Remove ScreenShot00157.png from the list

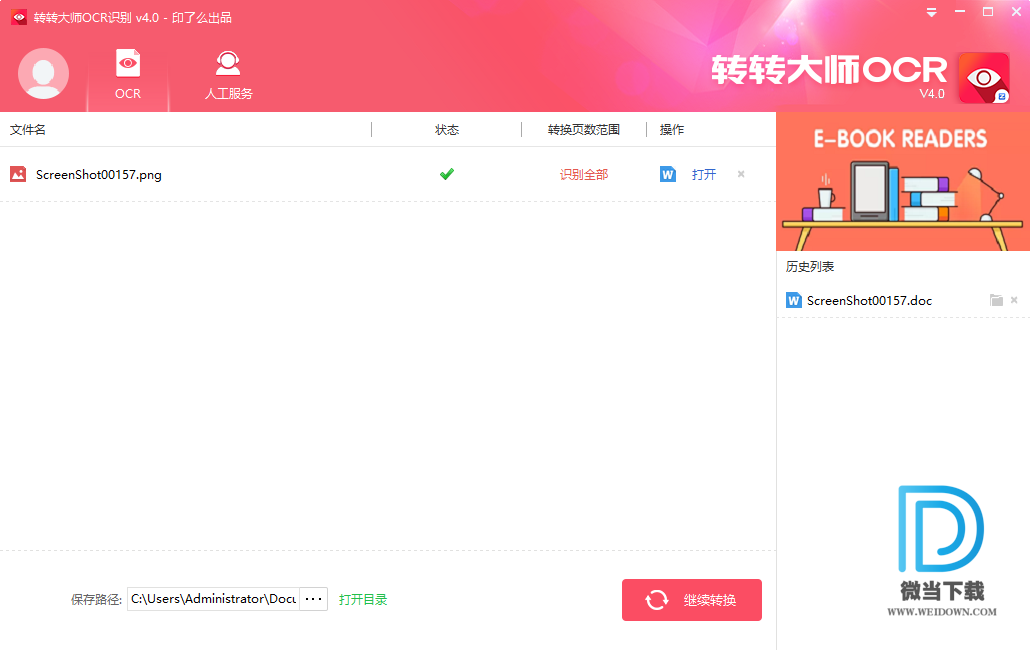[x=741, y=174]
